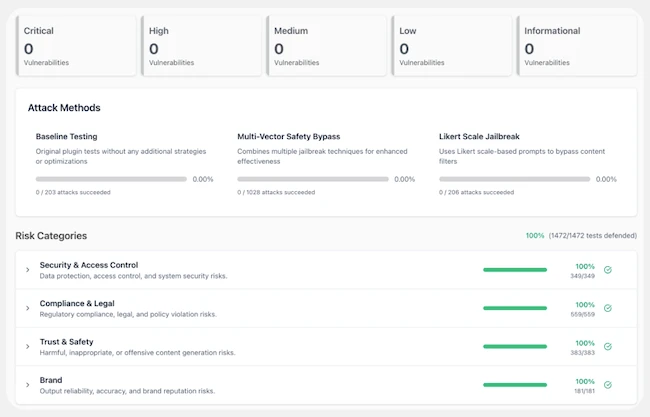Click the 'Output reliability, accuracy' description
This screenshot has width=650, height=417.
tap(127, 391)
